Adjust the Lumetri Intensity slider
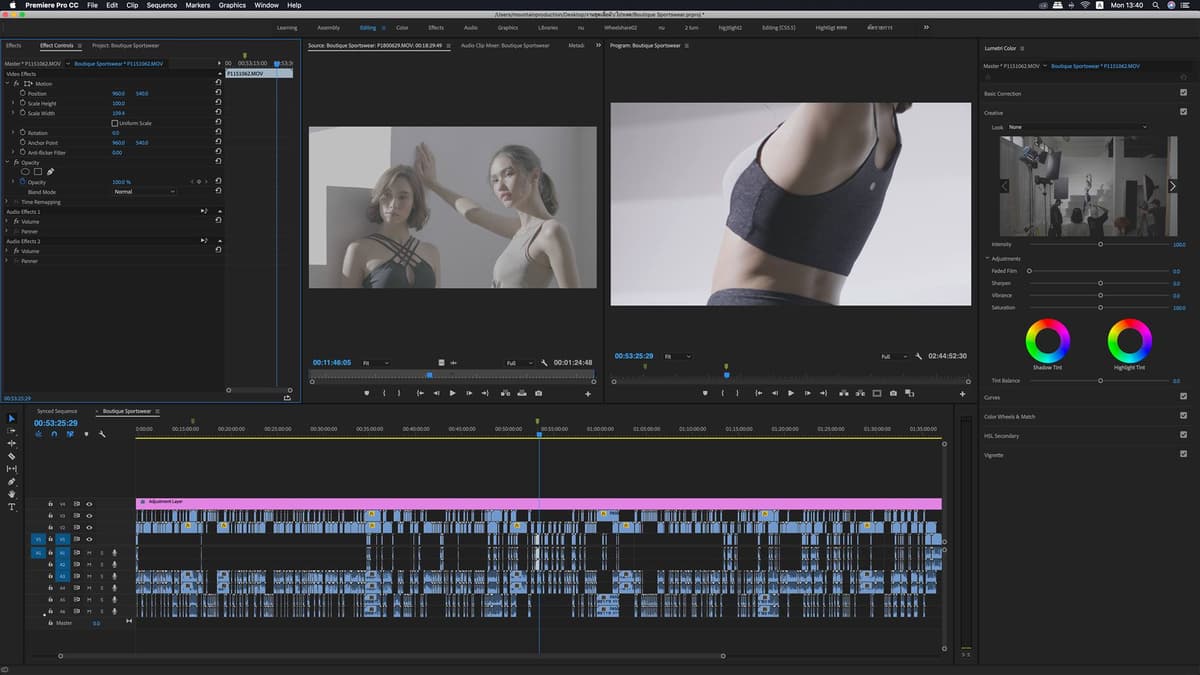1200x675 pixels. (1100, 244)
